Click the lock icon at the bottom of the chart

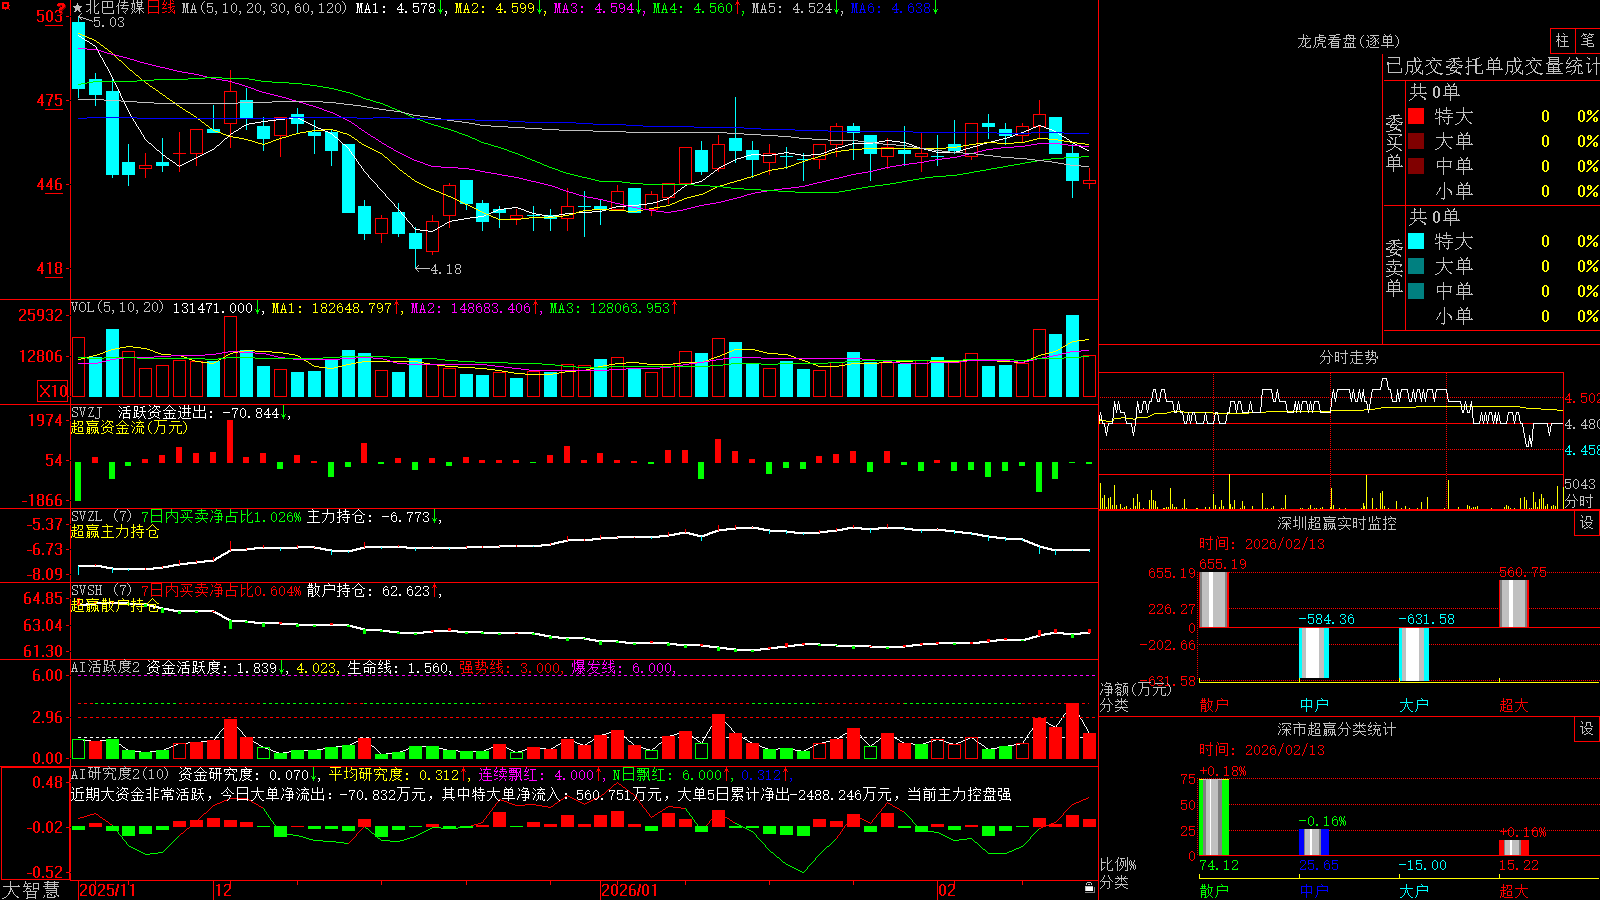1089,888
